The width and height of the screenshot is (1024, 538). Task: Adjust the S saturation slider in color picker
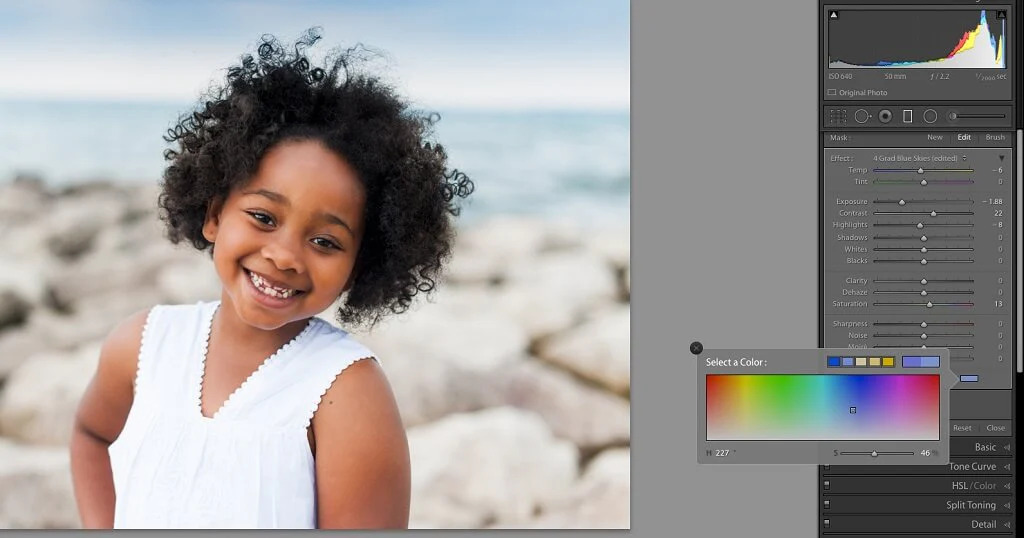click(877, 453)
